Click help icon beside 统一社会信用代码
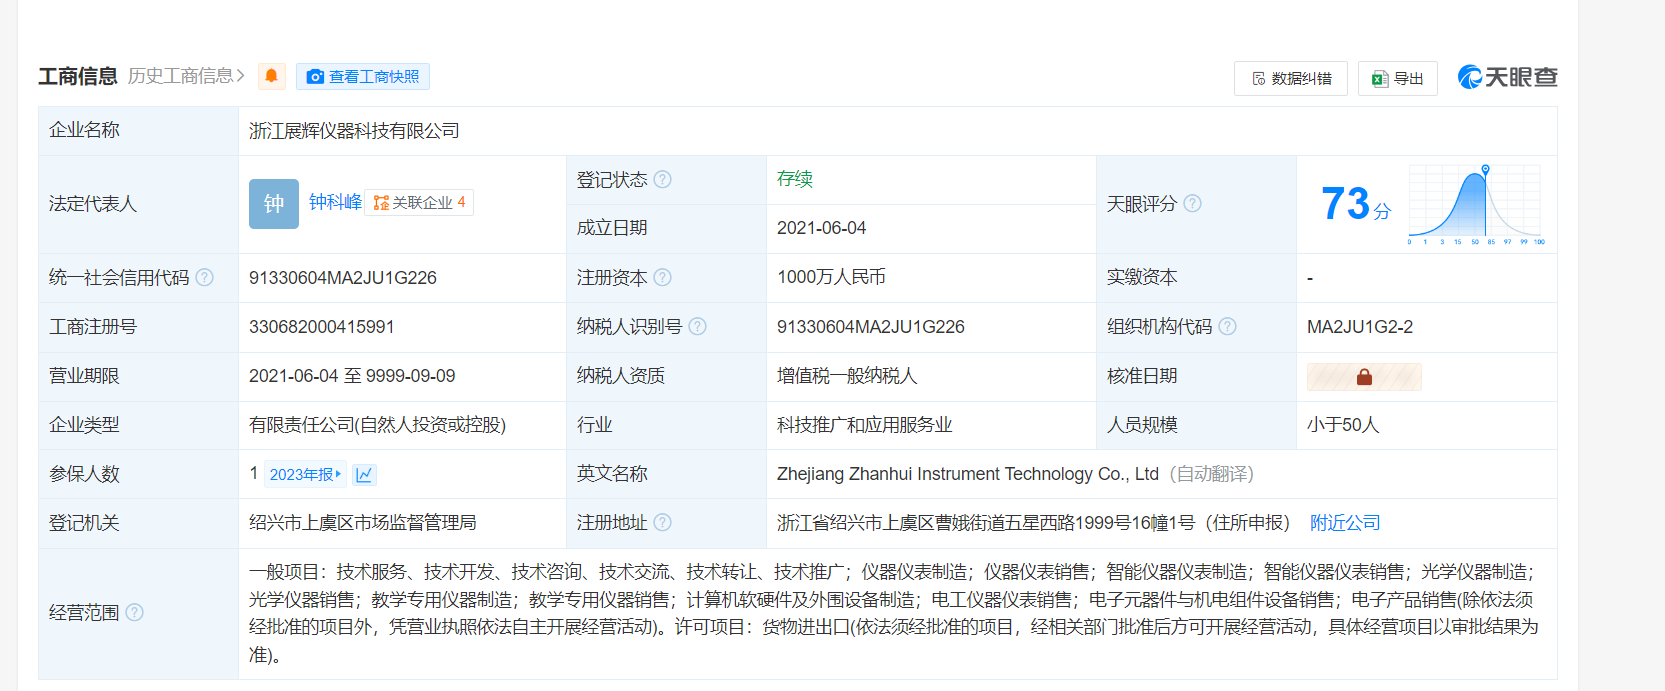The image size is (1665, 691). 204,277
